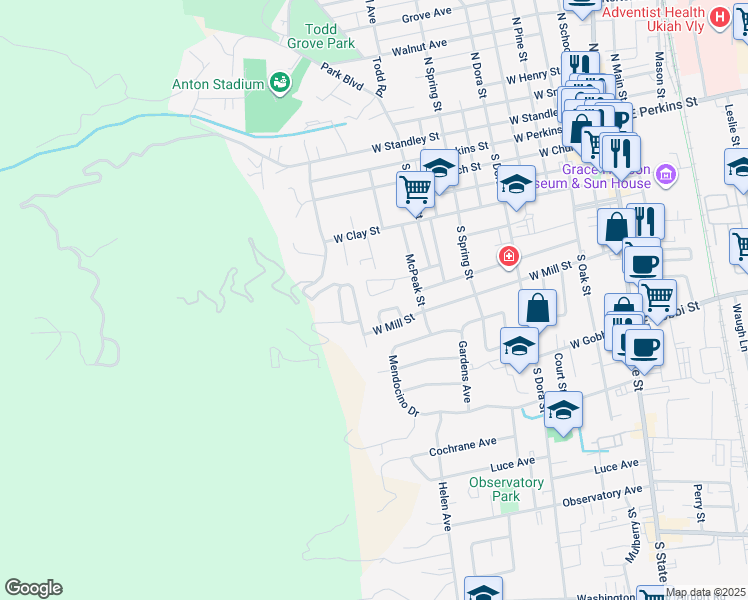Click the Cochrane Ave street label
Viewport: 748px width, 600px height.
point(463,447)
